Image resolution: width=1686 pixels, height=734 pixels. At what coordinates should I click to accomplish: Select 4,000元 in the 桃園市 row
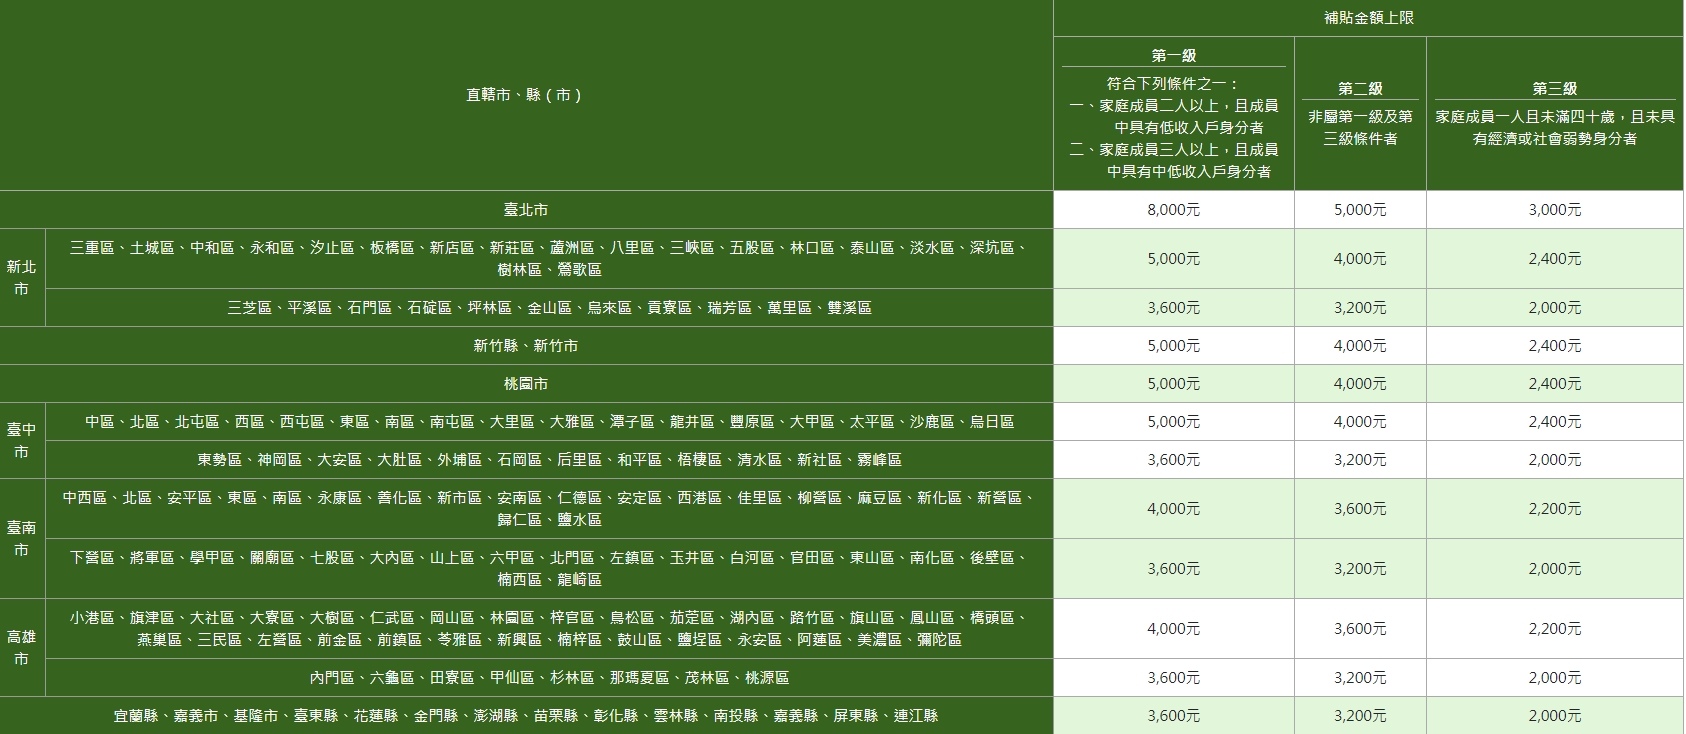(x=1360, y=384)
